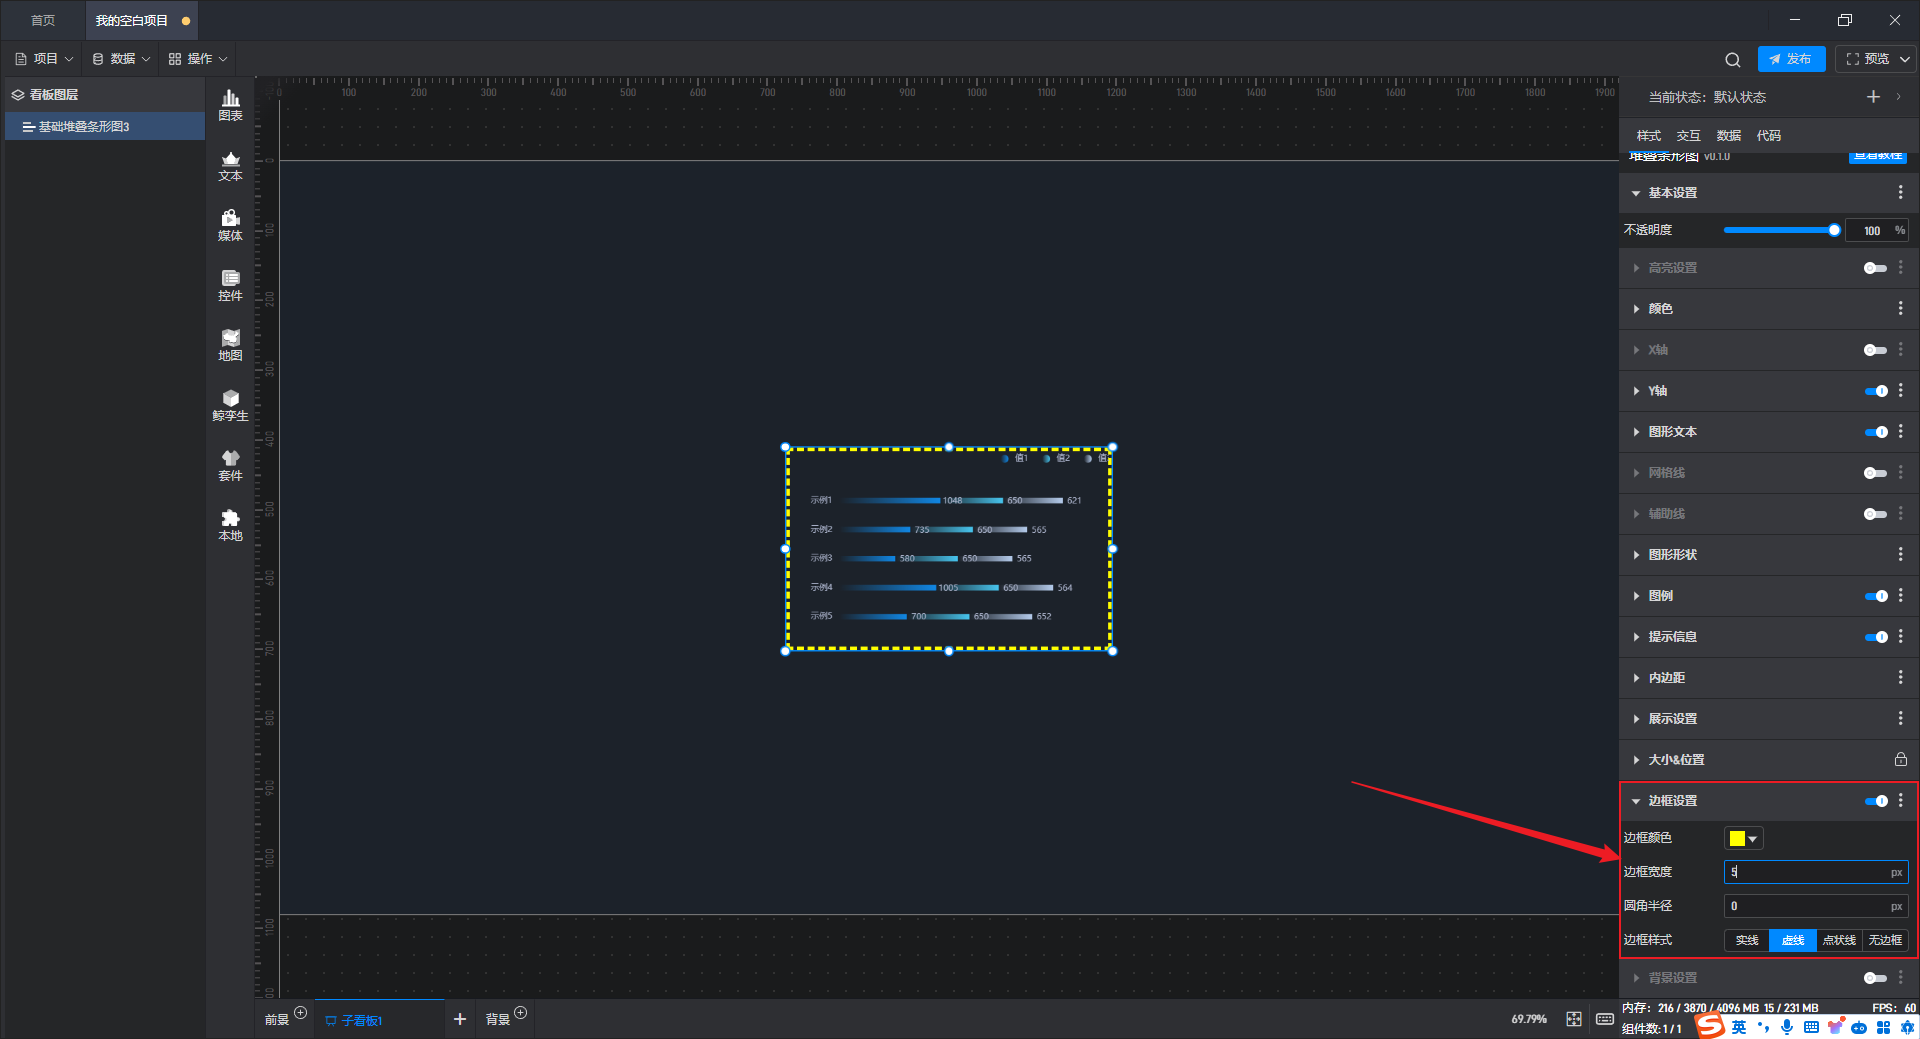The width and height of the screenshot is (1920, 1039).
Task: Open the 地图 map components panel
Action: coord(230,345)
